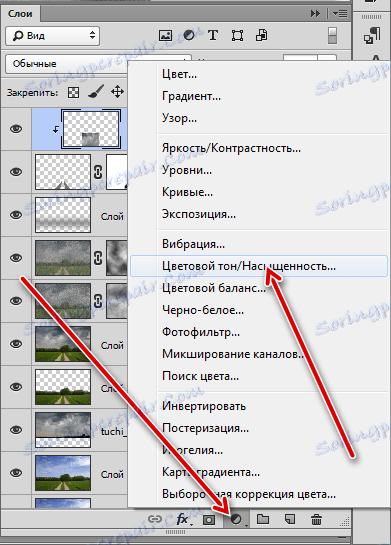Click create new adjustment layer icon
The width and height of the screenshot is (391, 545).
point(237,520)
